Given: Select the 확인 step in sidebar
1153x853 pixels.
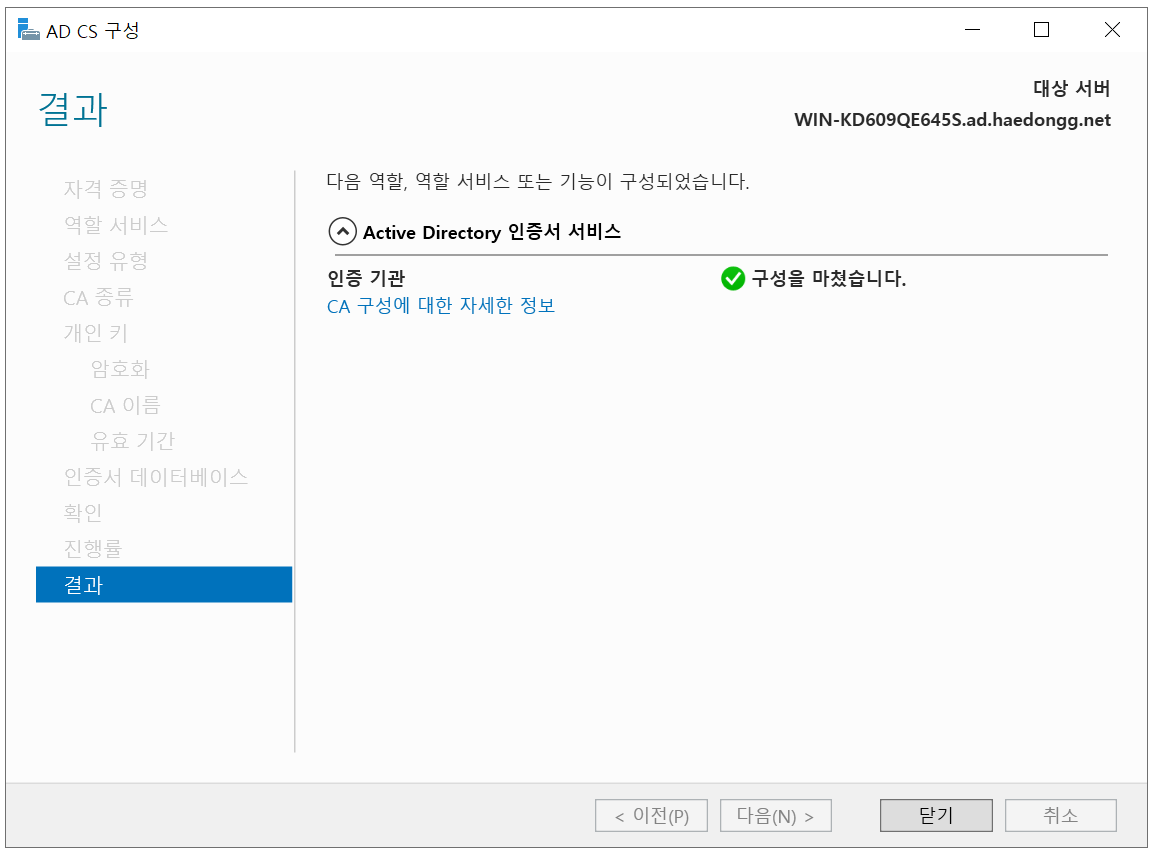Looking at the screenshot, I should point(83,513).
